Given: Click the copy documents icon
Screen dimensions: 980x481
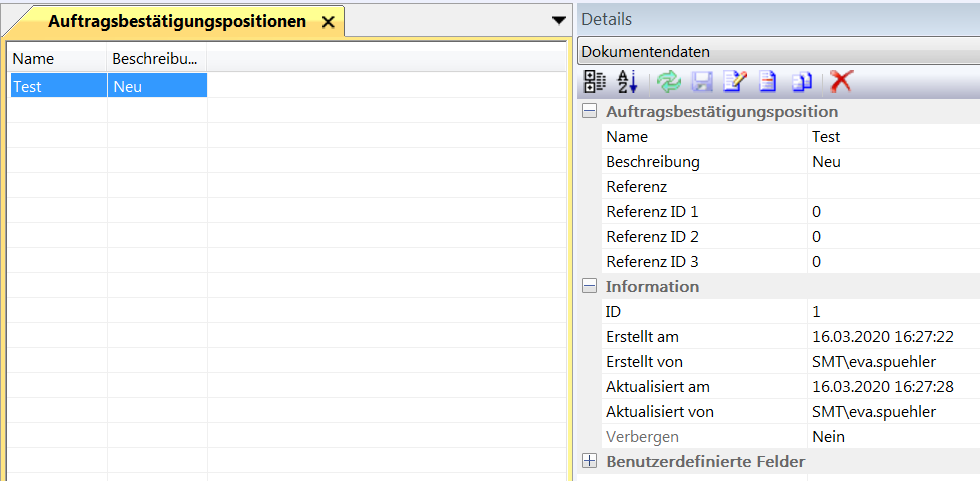Looking at the screenshot, I should point(802,82).
